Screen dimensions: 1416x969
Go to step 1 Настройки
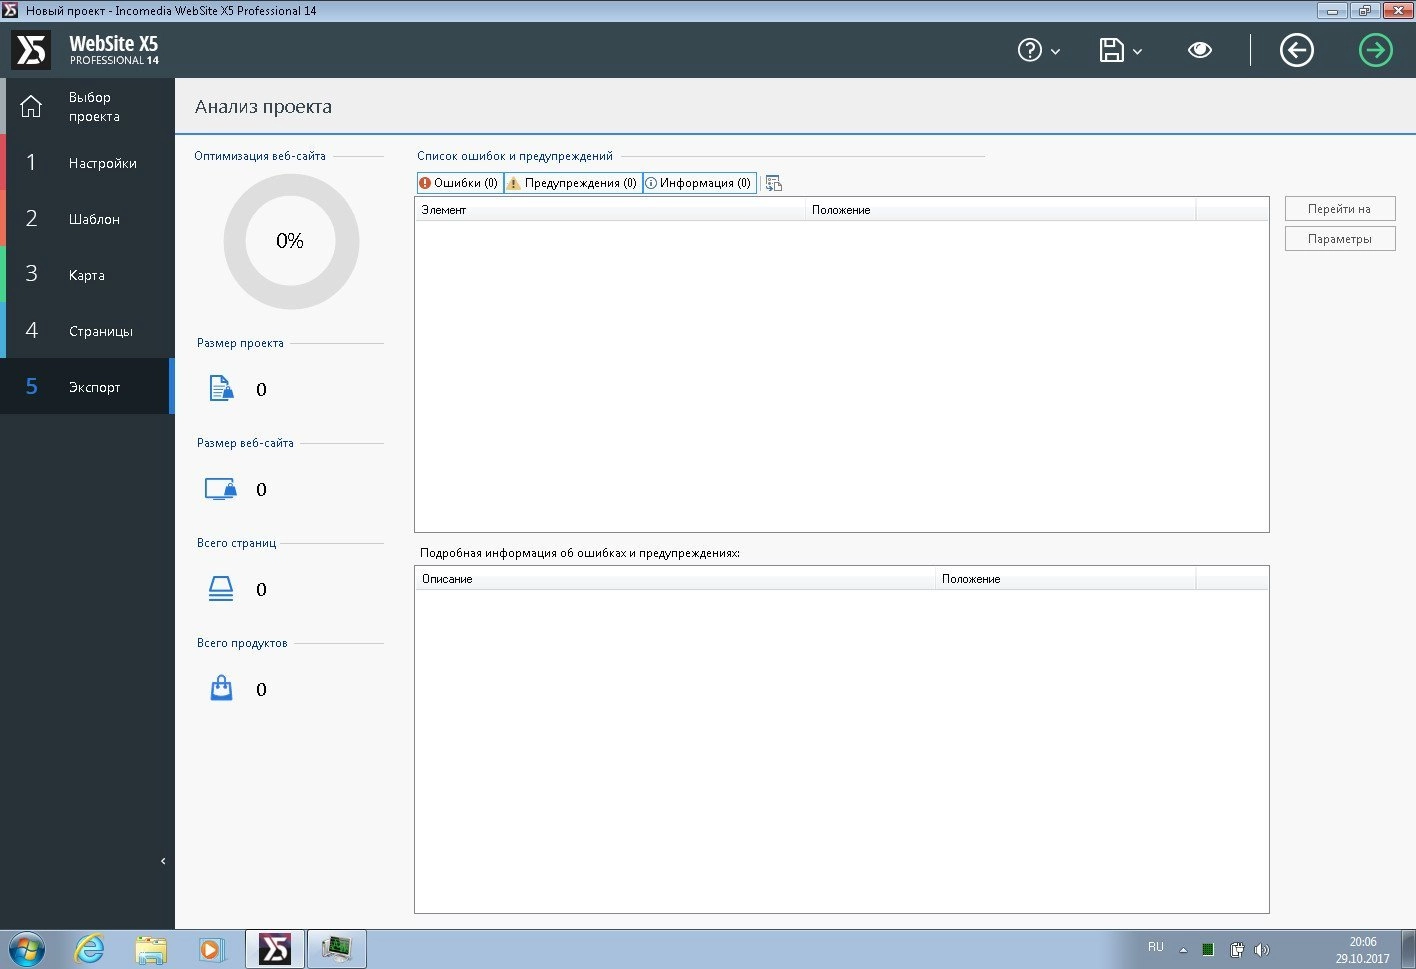pyautogui.click(x=87, y=162)
